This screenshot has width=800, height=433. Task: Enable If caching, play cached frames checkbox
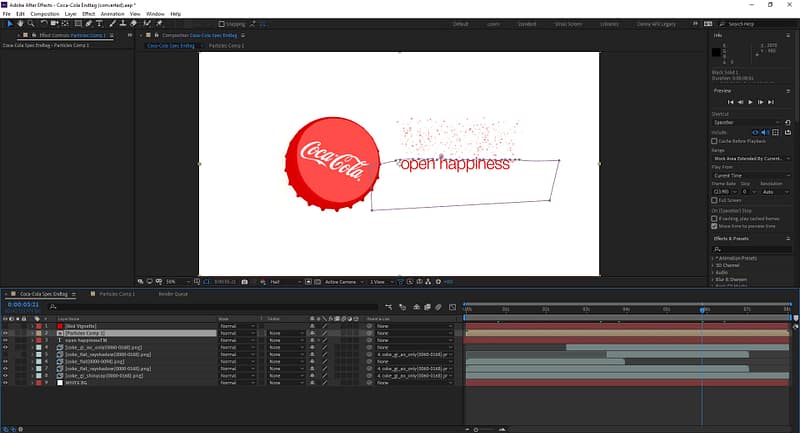pos(714,218)
